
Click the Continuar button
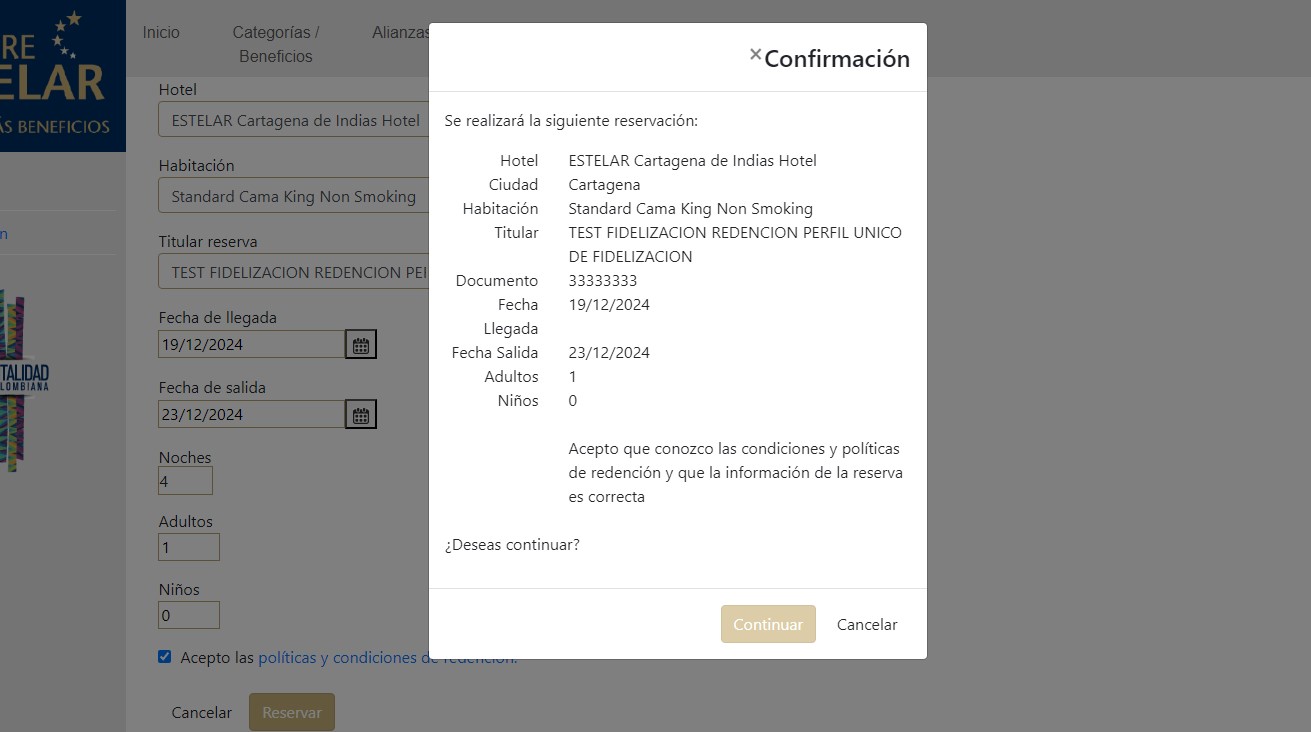(x=768, y=624)
